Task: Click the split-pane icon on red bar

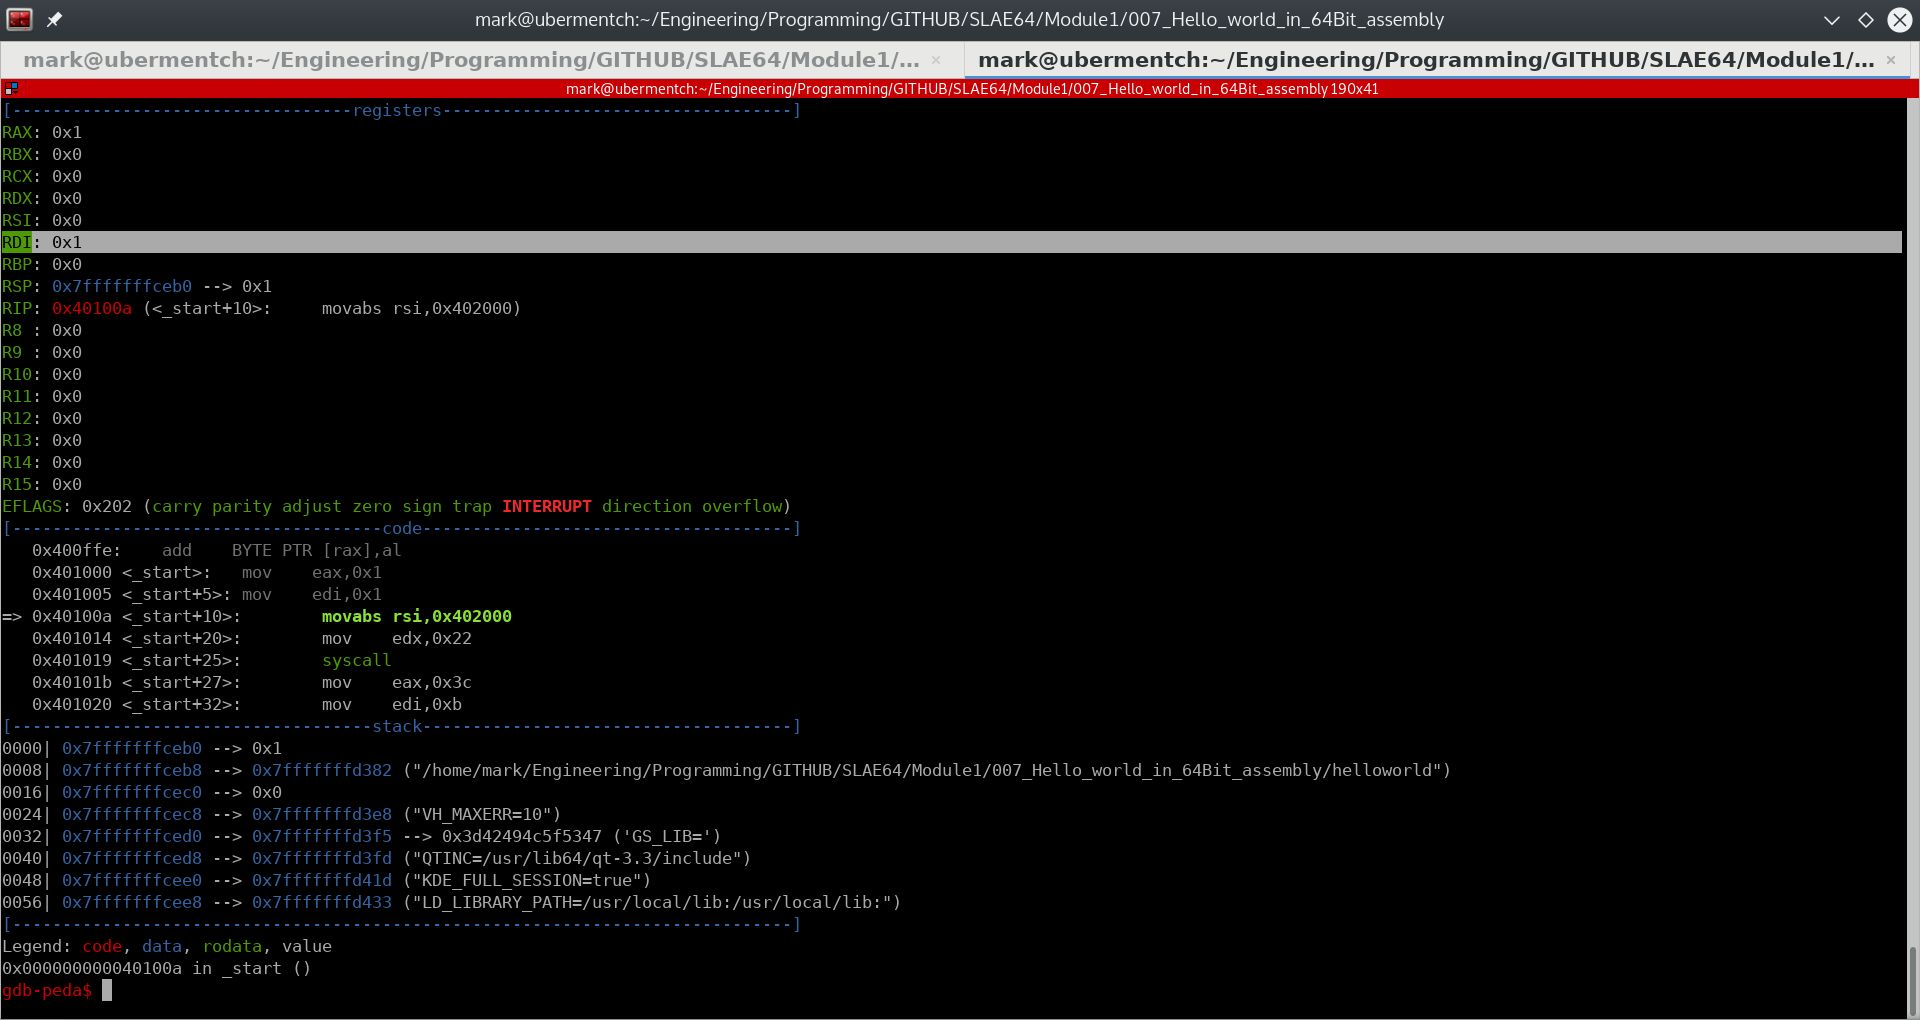Action: (x=11, y=89)
